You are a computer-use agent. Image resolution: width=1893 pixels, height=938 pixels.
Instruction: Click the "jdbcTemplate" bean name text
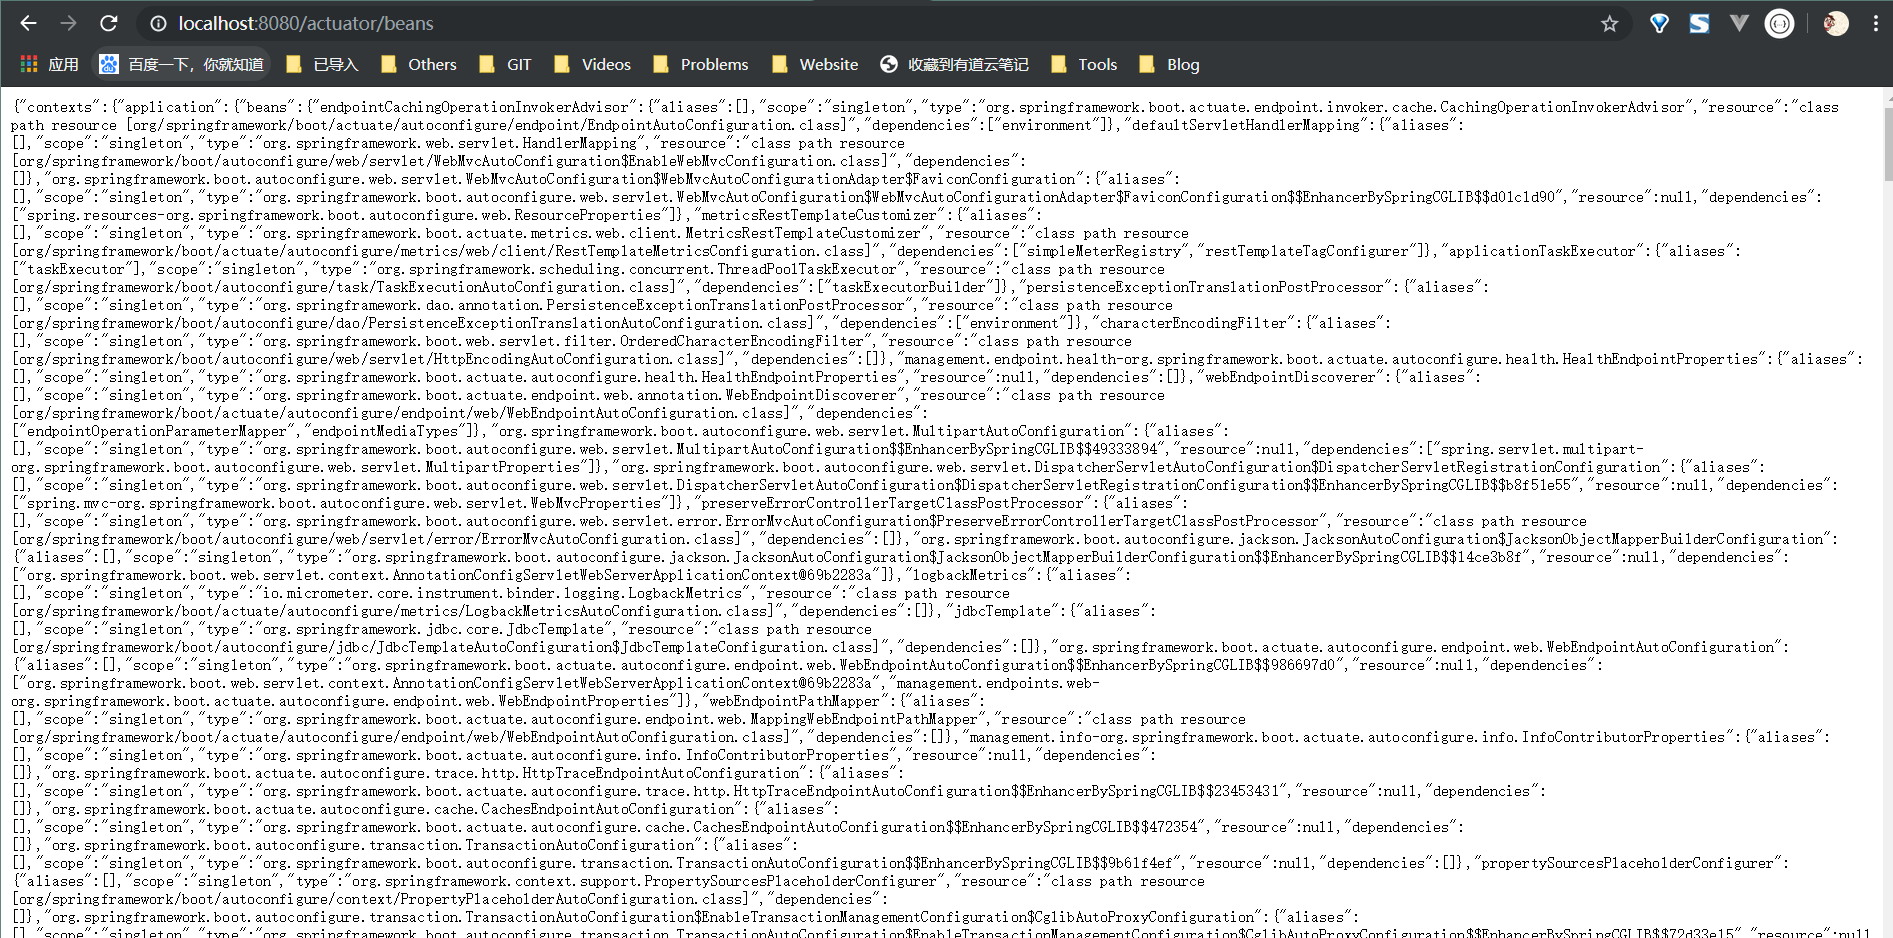pyautogui.click(x=1002, y=611)
